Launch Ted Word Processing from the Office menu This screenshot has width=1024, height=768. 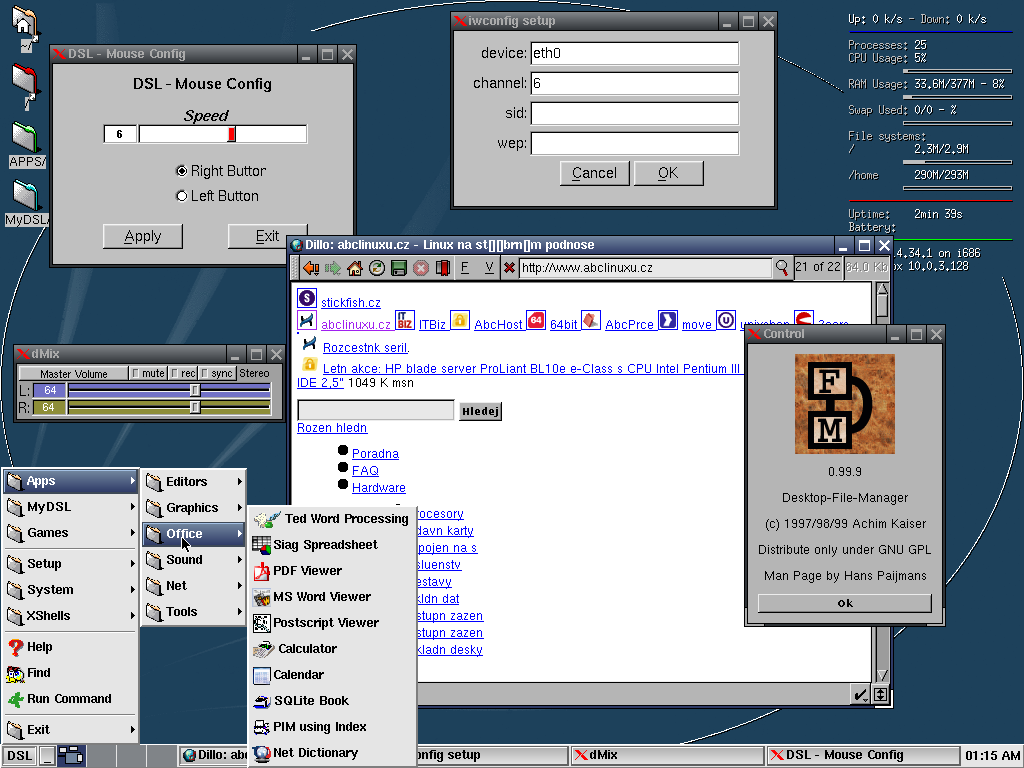tap(332, 519)
